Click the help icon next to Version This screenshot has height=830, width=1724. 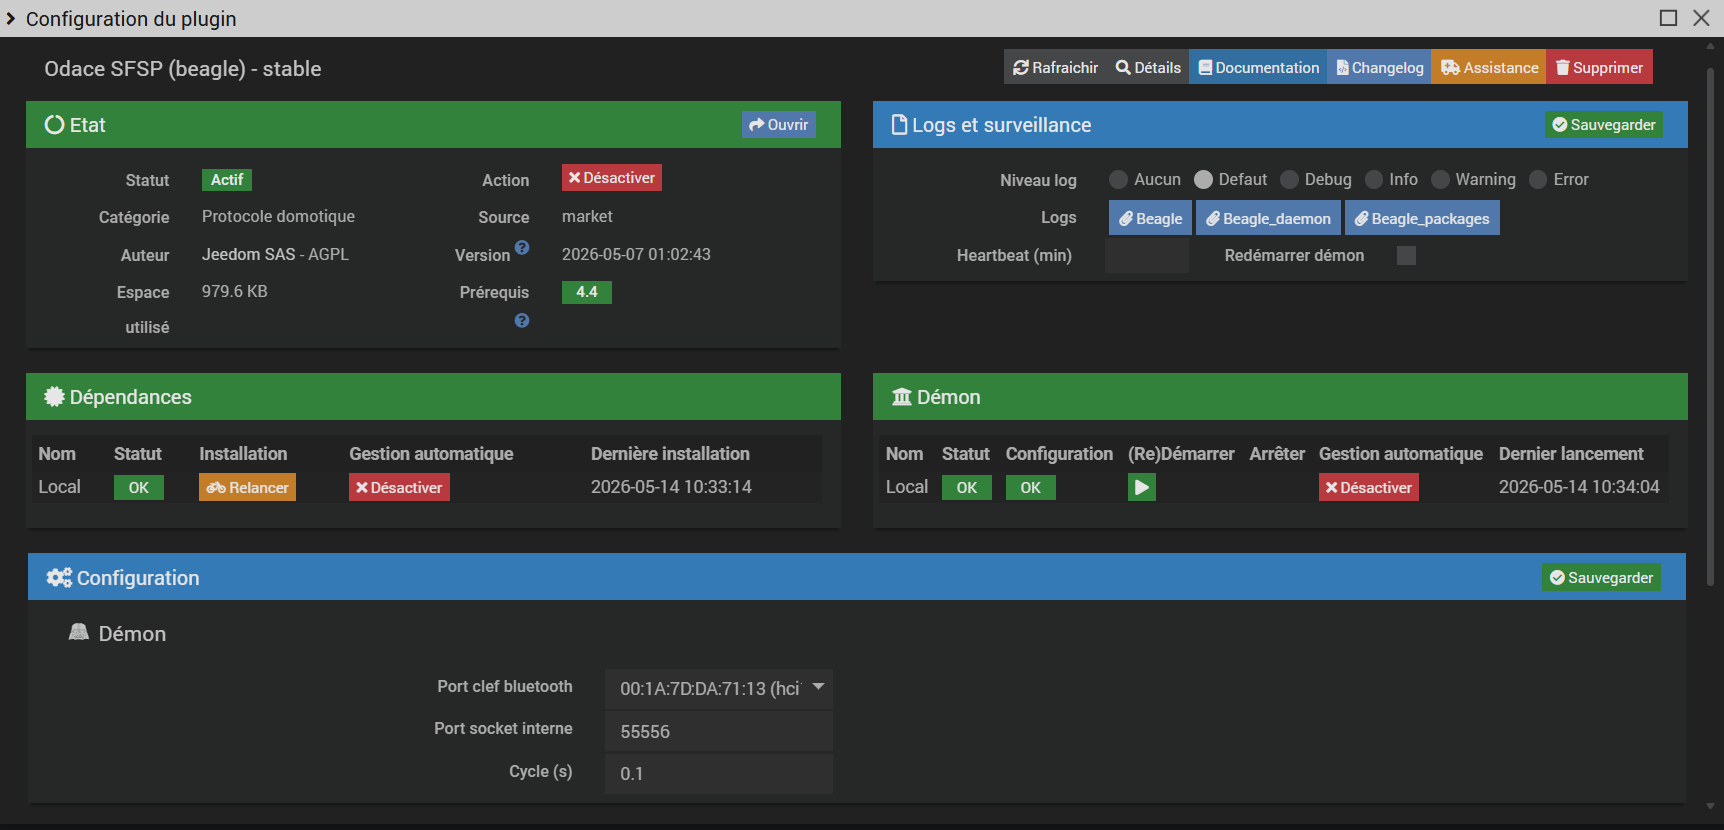point(522,247)
